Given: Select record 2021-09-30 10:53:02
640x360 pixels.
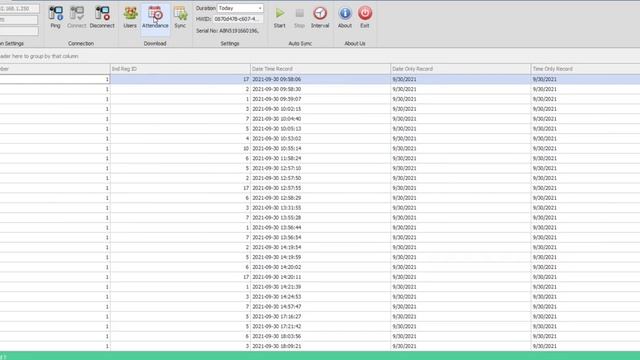Looking at the screenshot, I should tap(320, 139).
